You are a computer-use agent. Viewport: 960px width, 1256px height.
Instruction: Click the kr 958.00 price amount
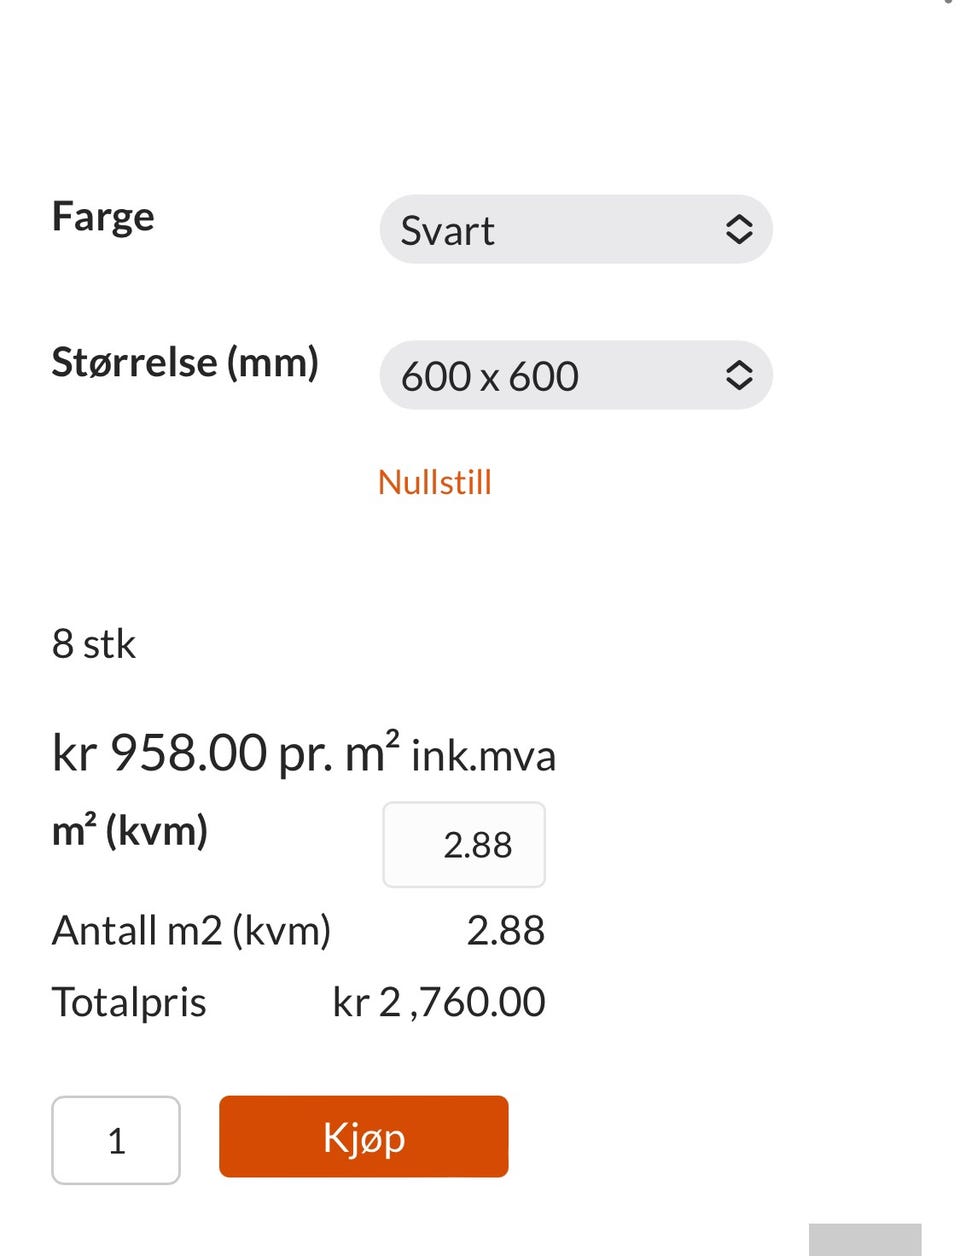[x=160, y=753]
